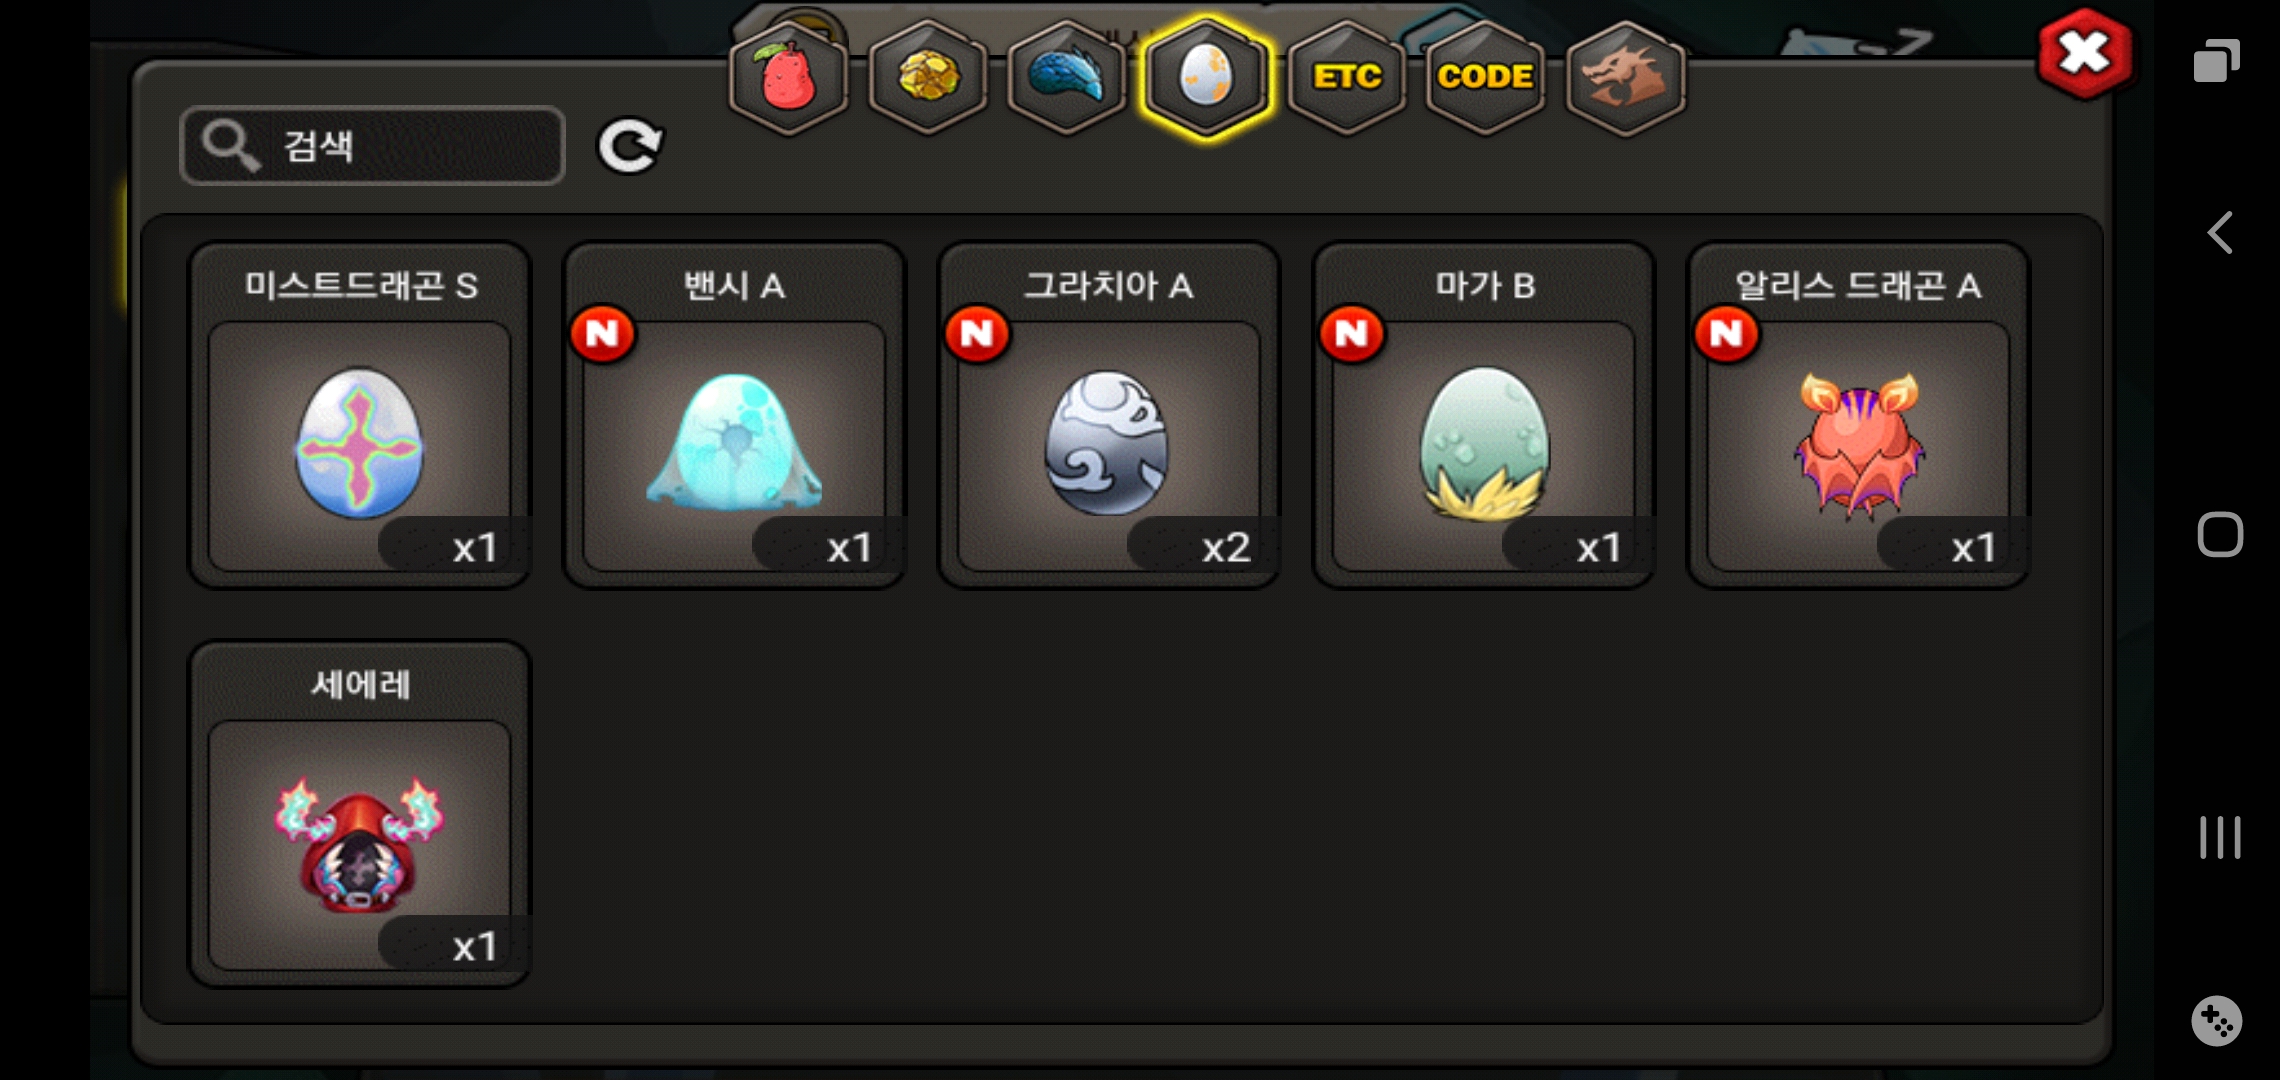Image resolution: width=2280 pixels, height=1080 pixels.
Task: Select the highlighted egg category tab
Action: tap(1207, 78)
